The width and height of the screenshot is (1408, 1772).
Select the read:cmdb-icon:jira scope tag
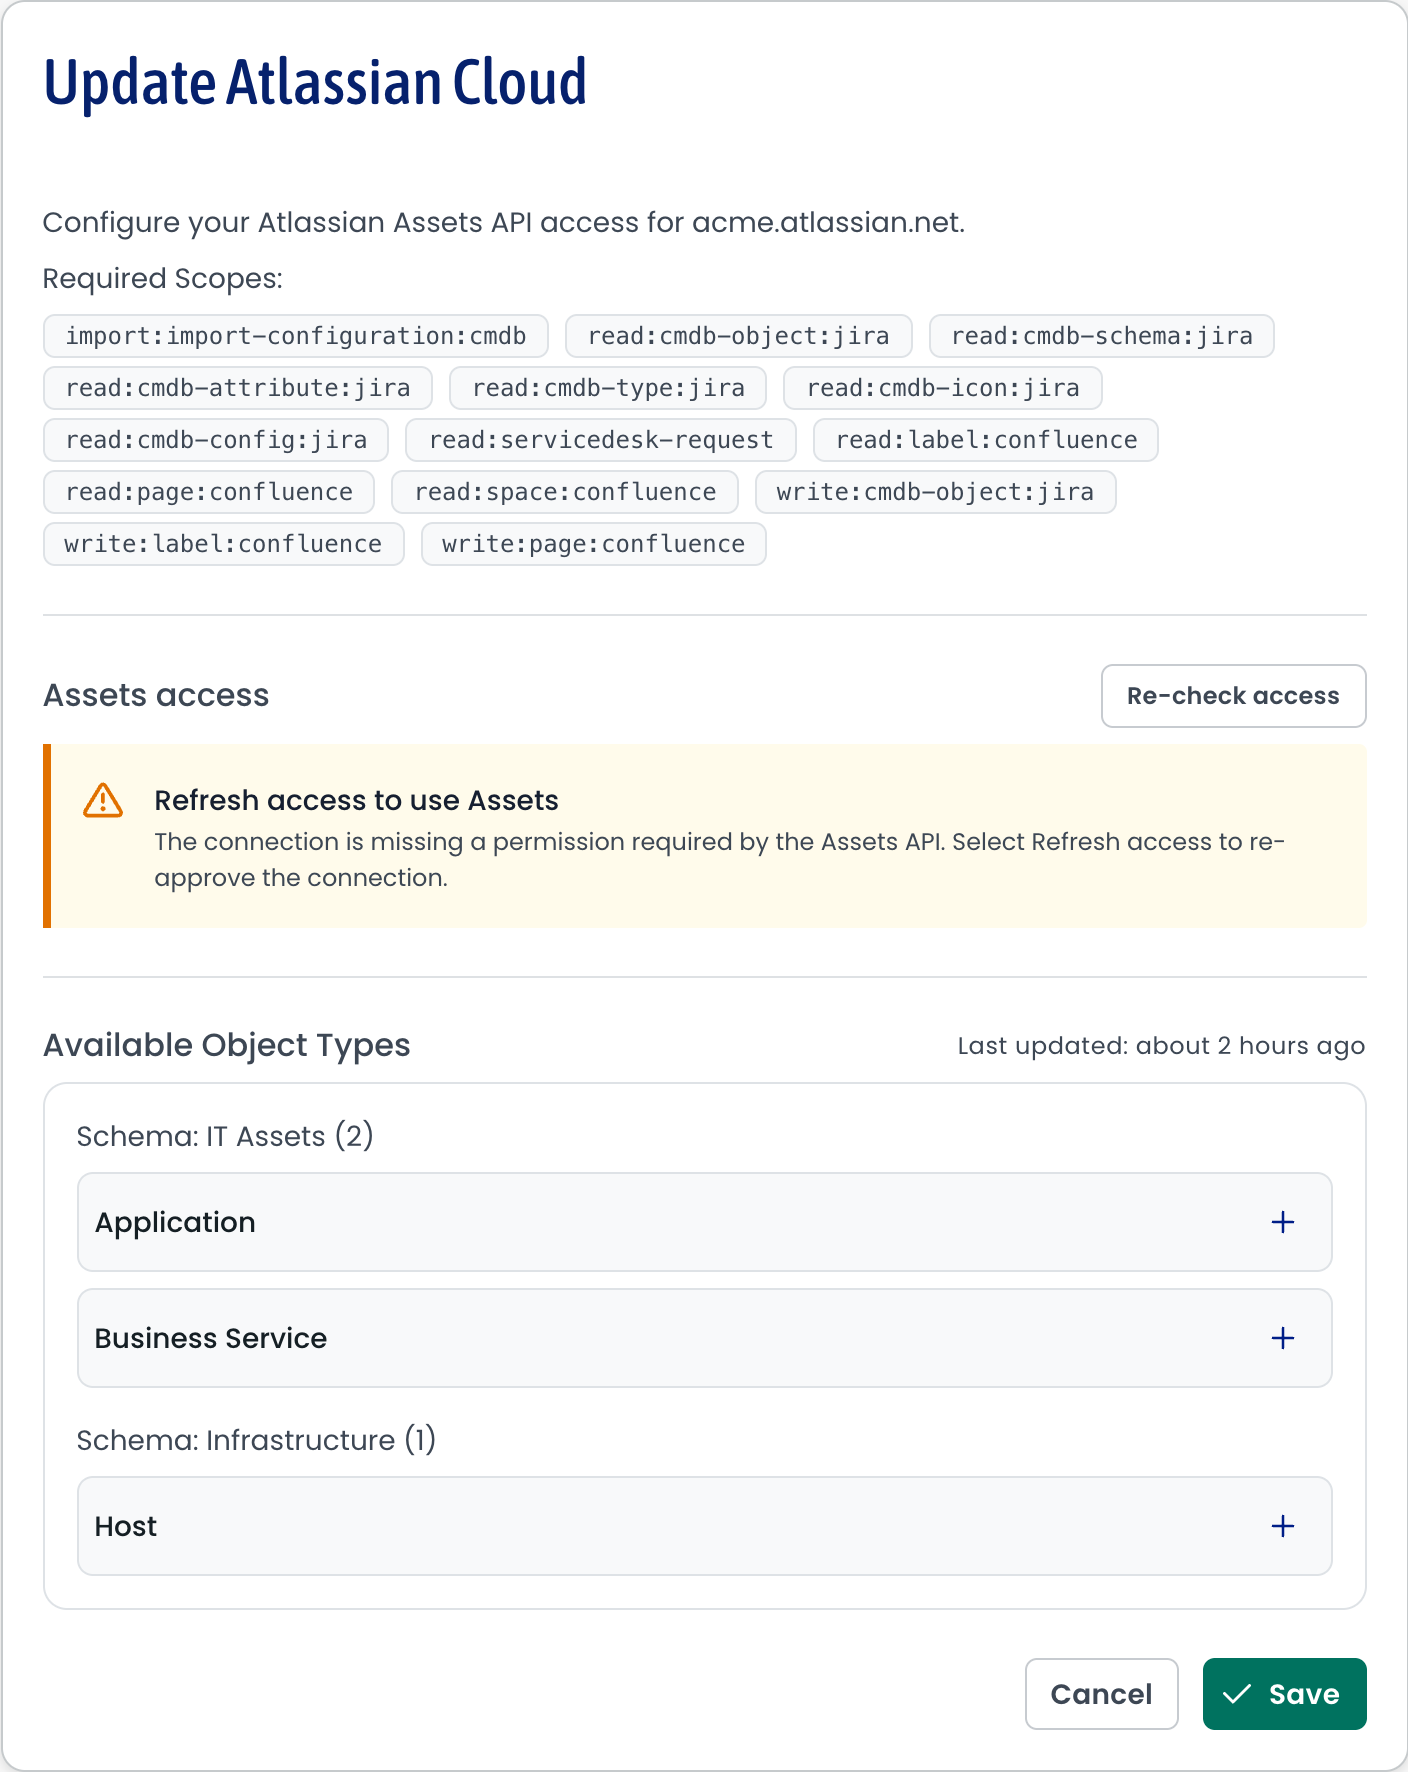[x=943, y=388]
